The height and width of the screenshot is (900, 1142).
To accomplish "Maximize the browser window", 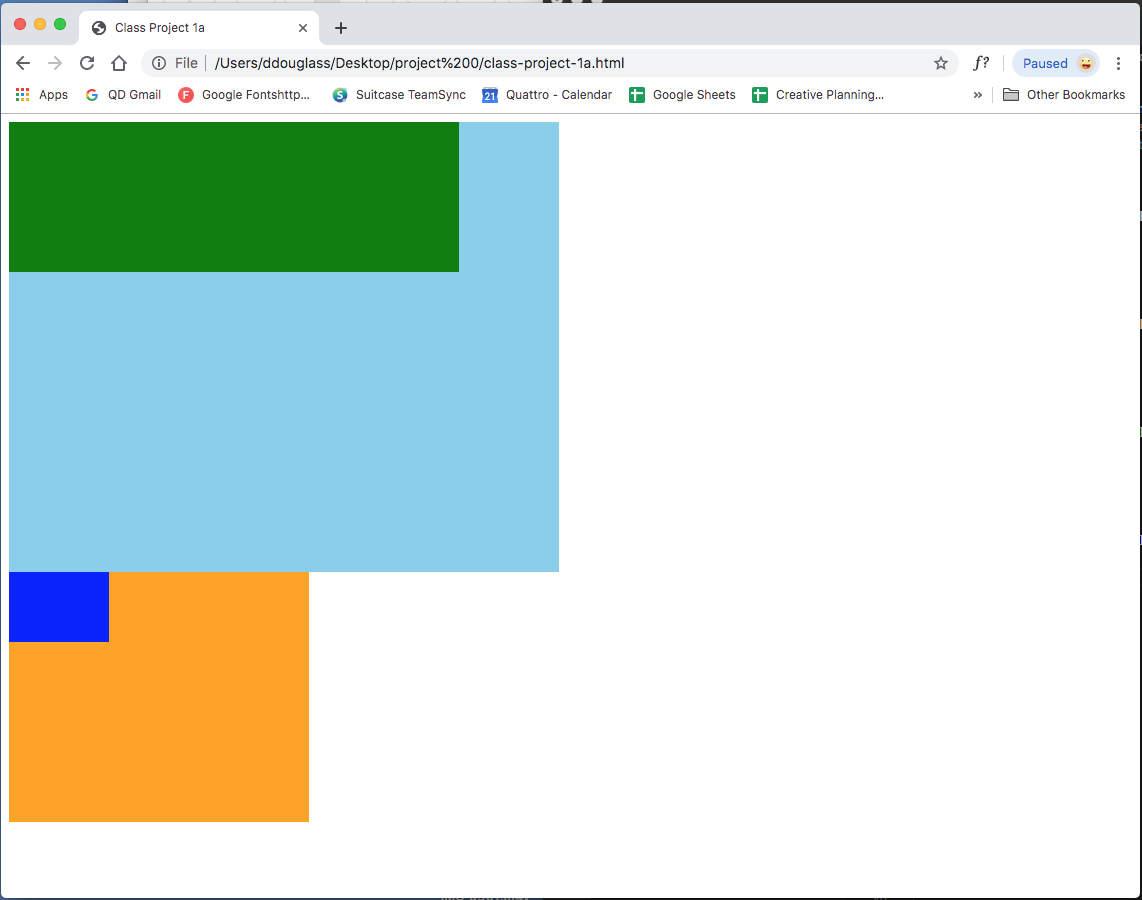I will pyautogui.click(x=60, y=24).
